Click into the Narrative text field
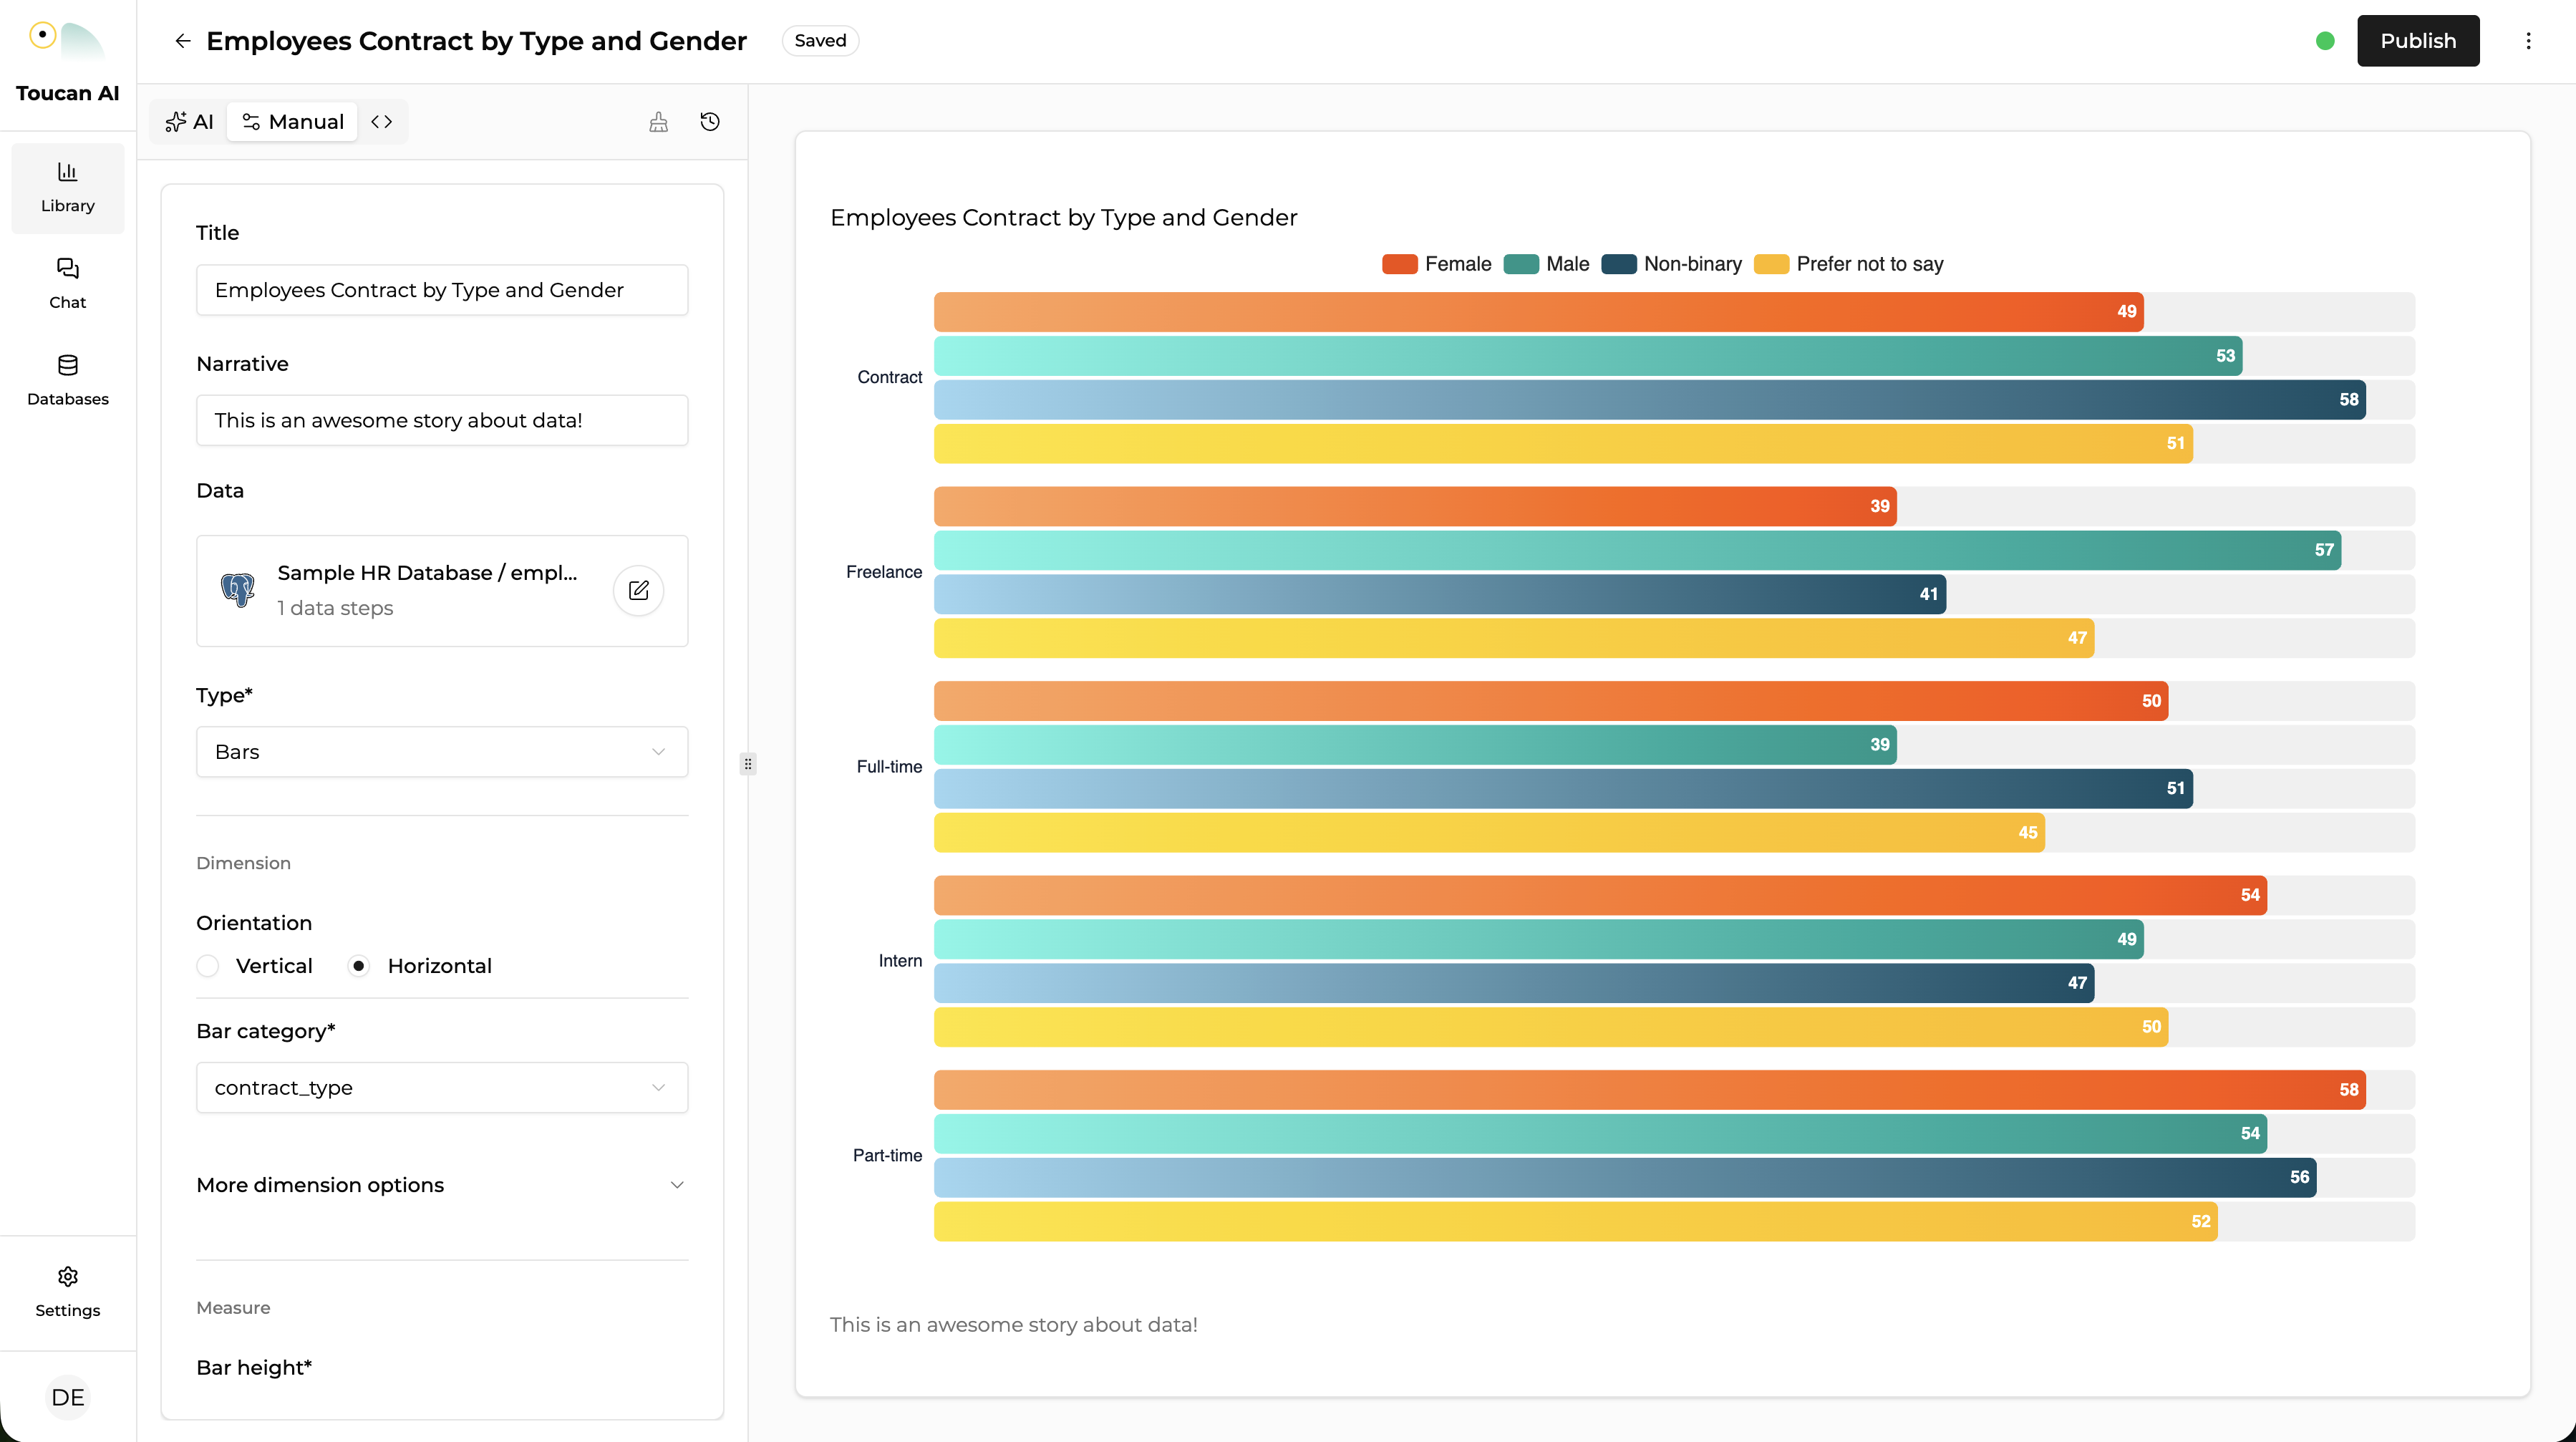The height and width of the screenshot is (1442, 2576). (441, 420)
